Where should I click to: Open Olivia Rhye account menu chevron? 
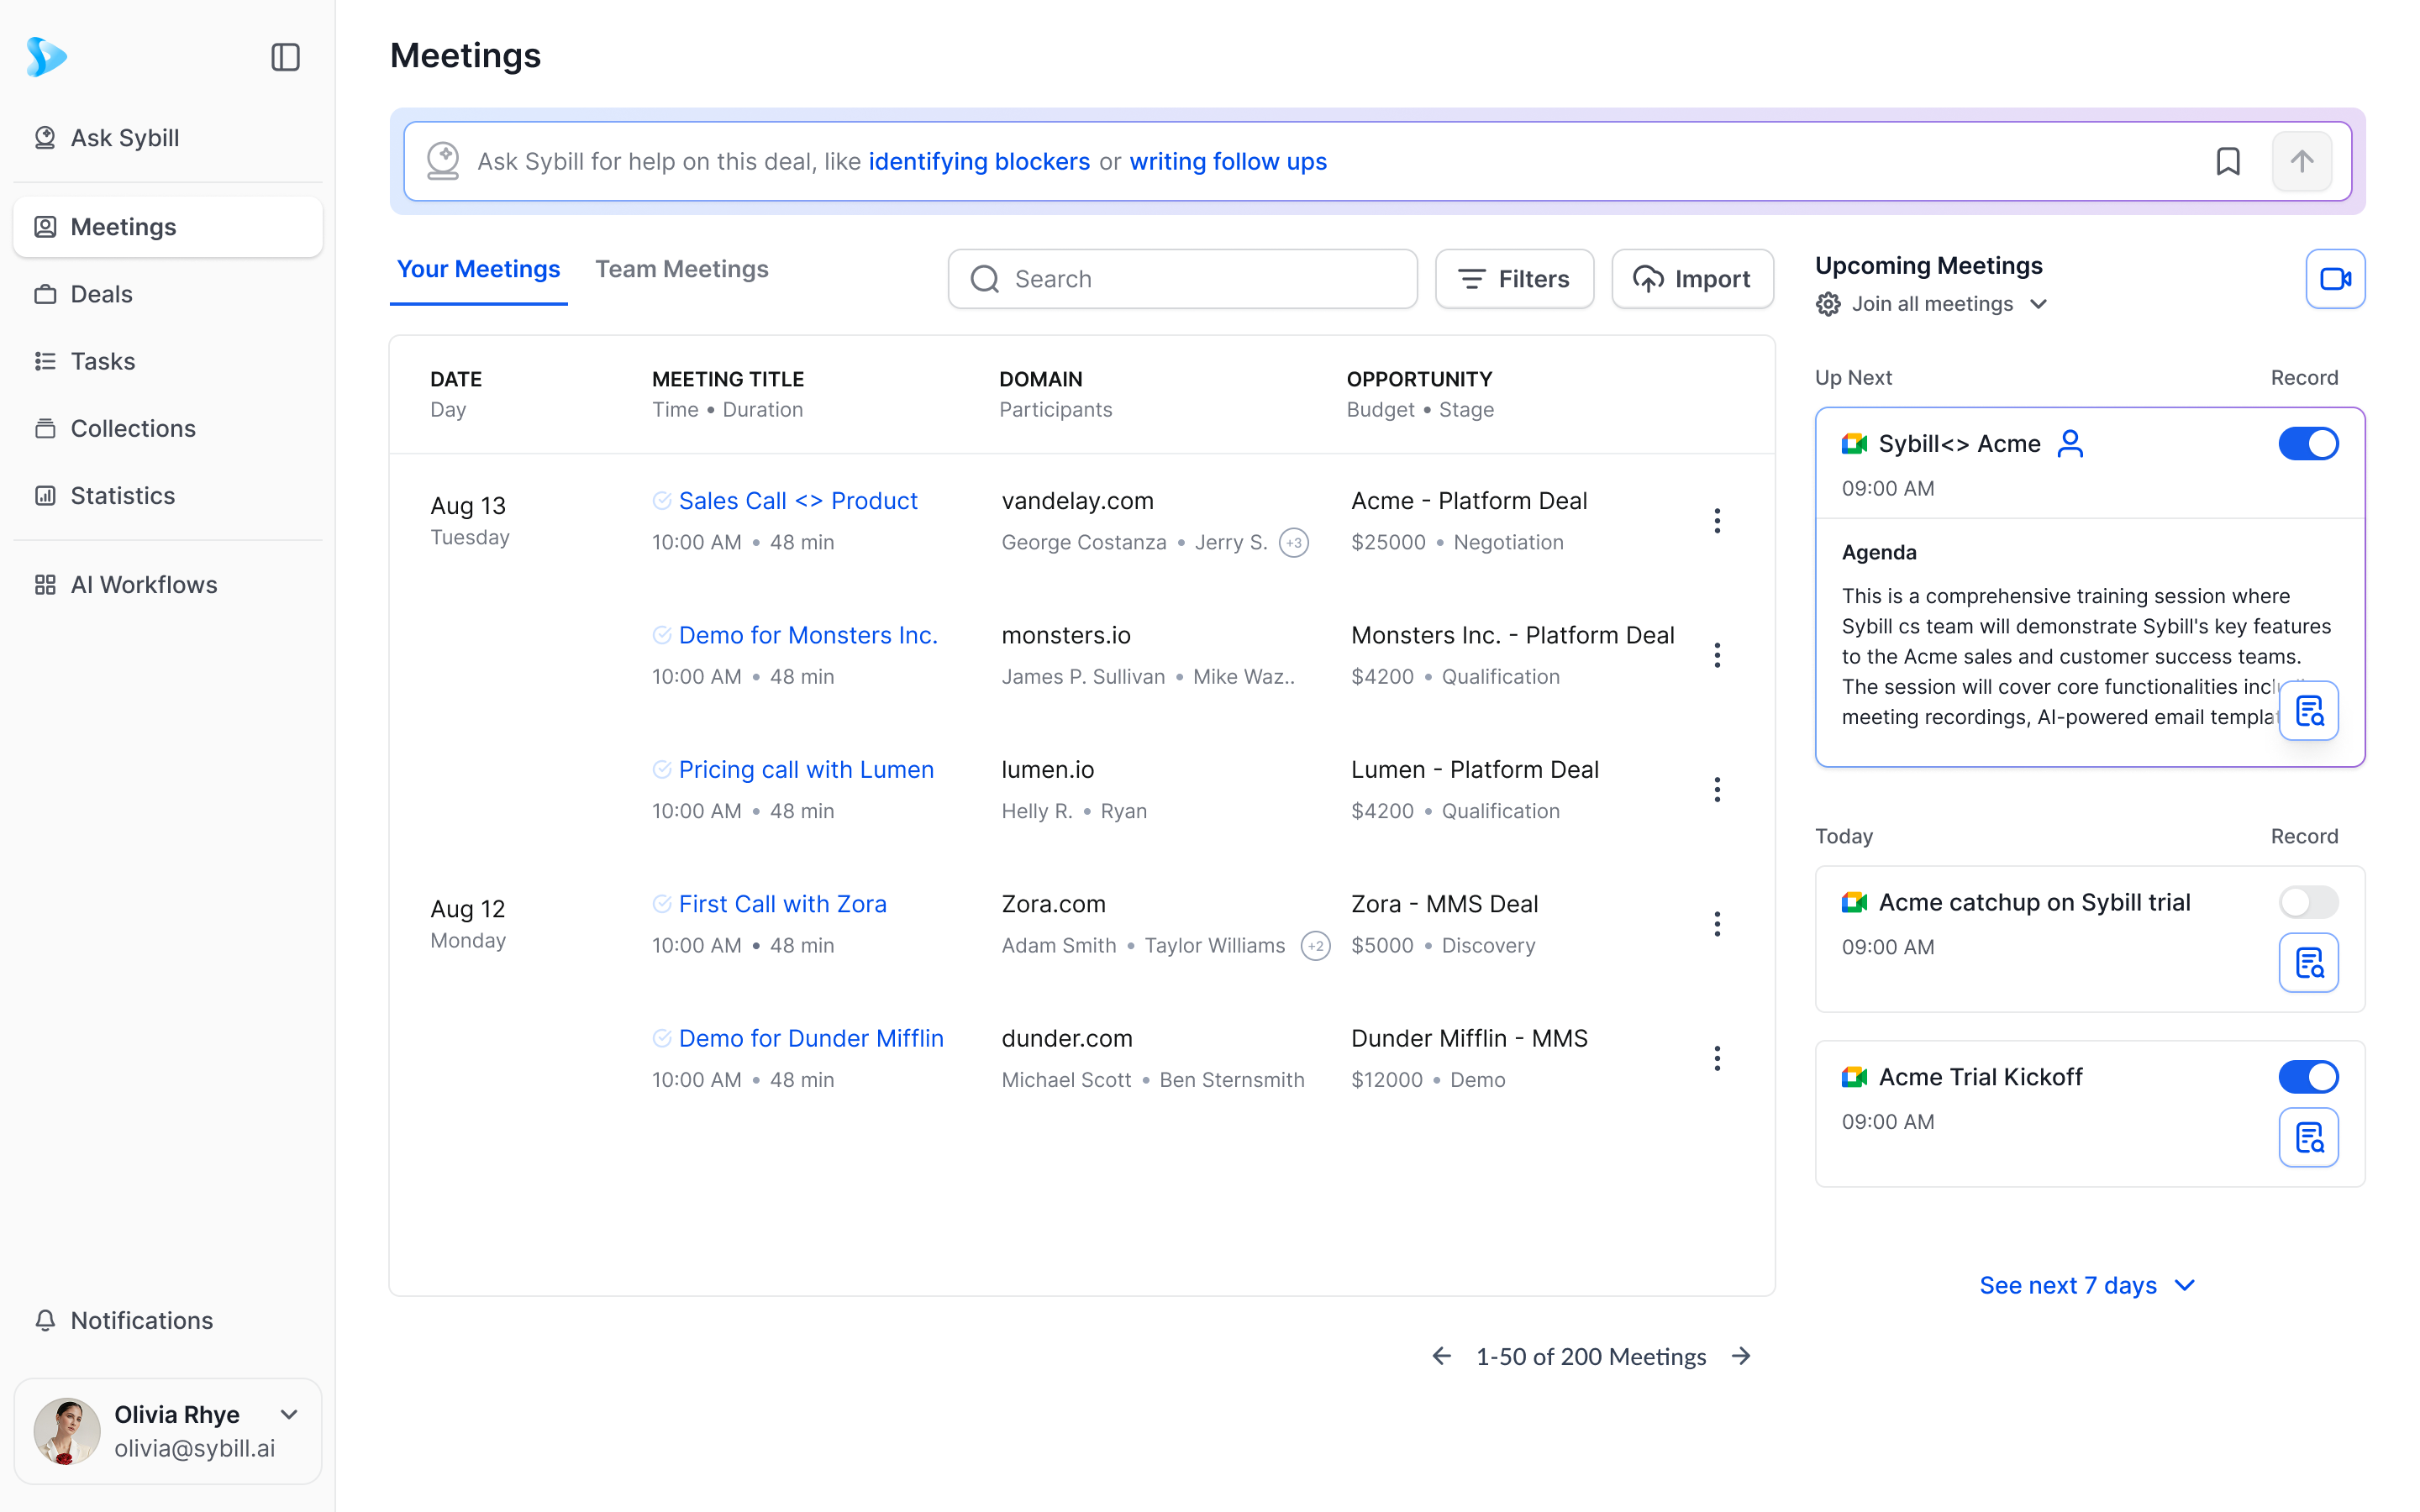click(289, 1414)
